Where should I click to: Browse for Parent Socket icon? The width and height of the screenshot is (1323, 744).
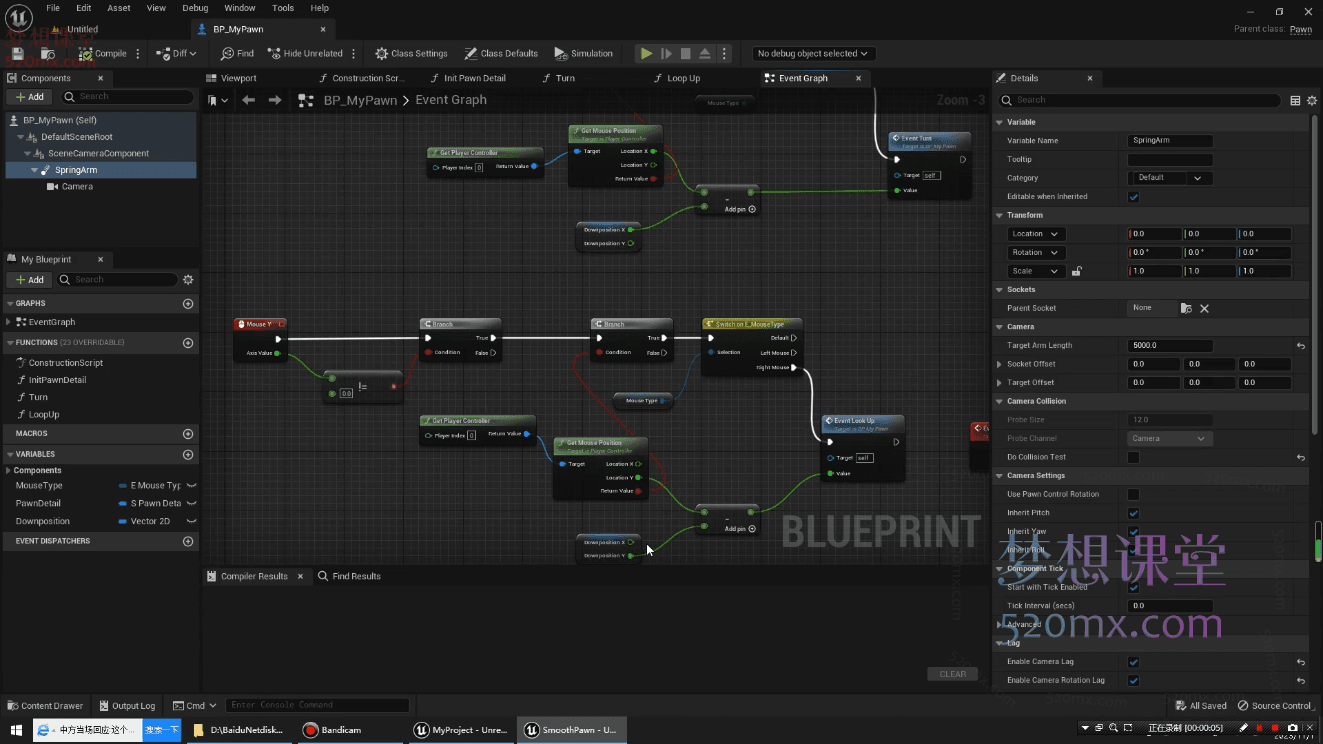click(1186, 309)
